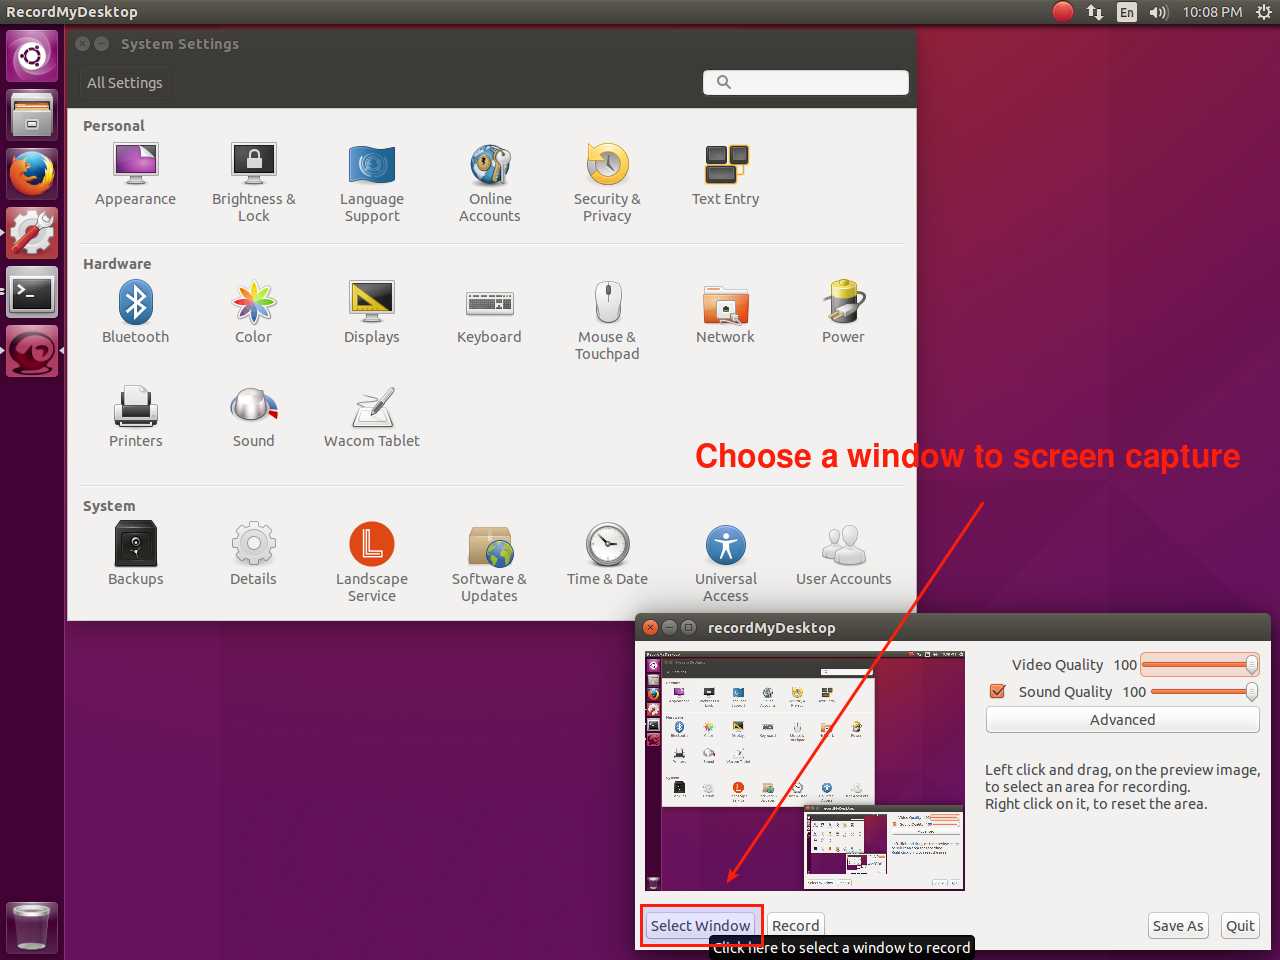1280x960 pixels.
Task: Open Appearance settings
Action: [135, 175]
